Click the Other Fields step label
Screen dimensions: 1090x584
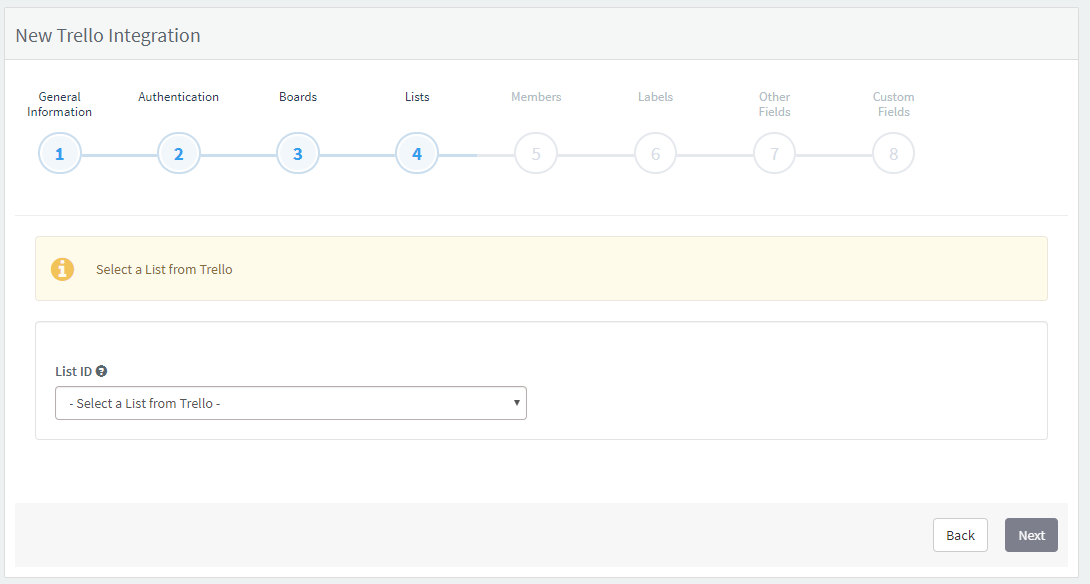774,104
